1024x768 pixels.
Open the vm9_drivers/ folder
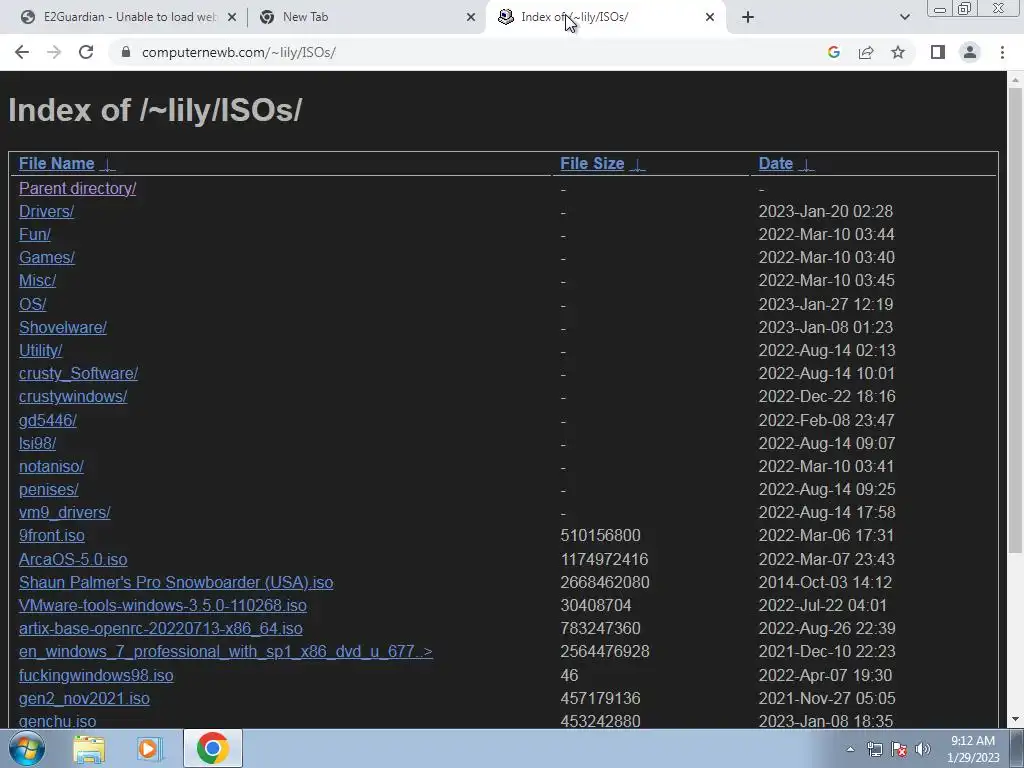[65, 513]
